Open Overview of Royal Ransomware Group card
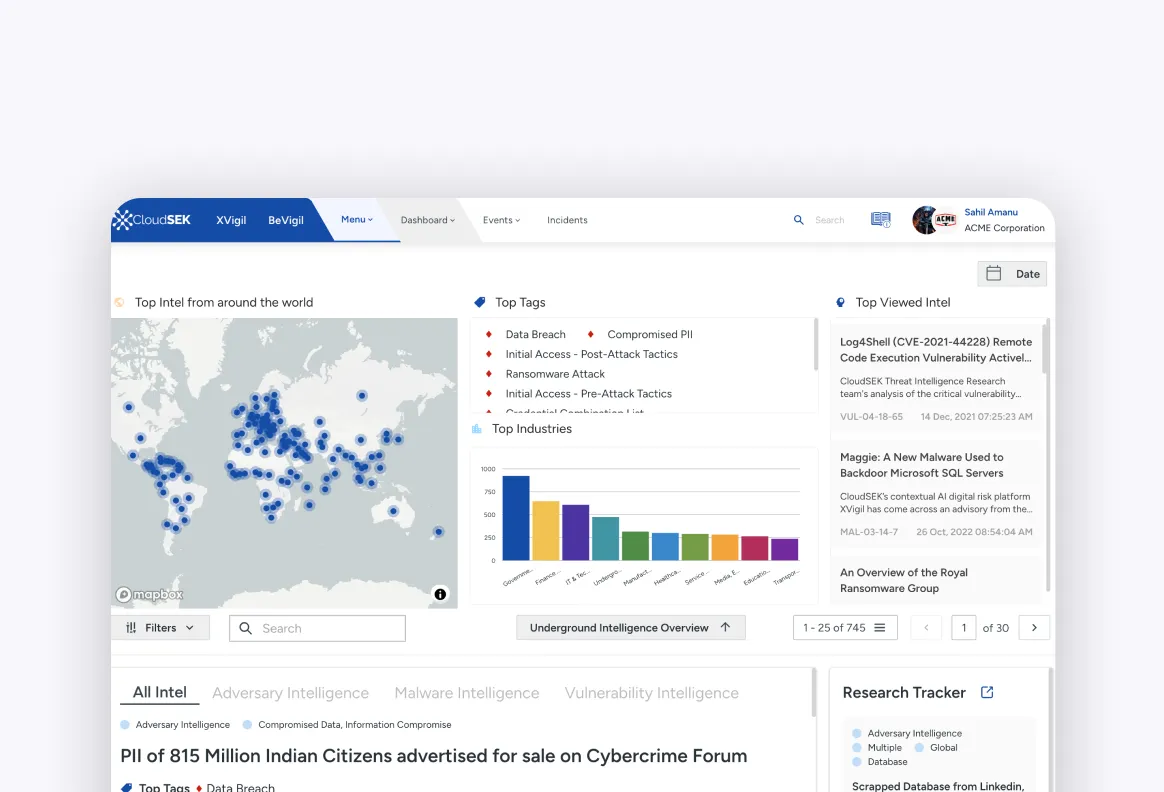1164x792 pixels. click(x=936, y=580)
